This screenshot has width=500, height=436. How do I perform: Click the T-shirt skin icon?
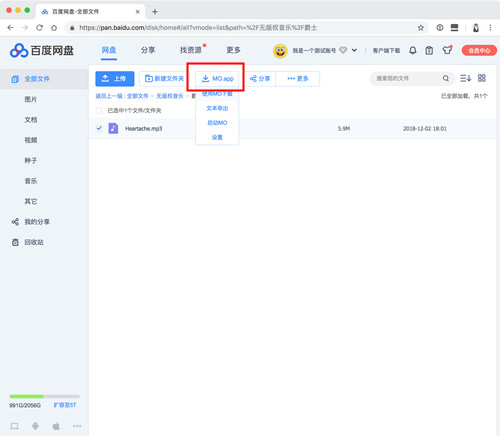[447, 50]
